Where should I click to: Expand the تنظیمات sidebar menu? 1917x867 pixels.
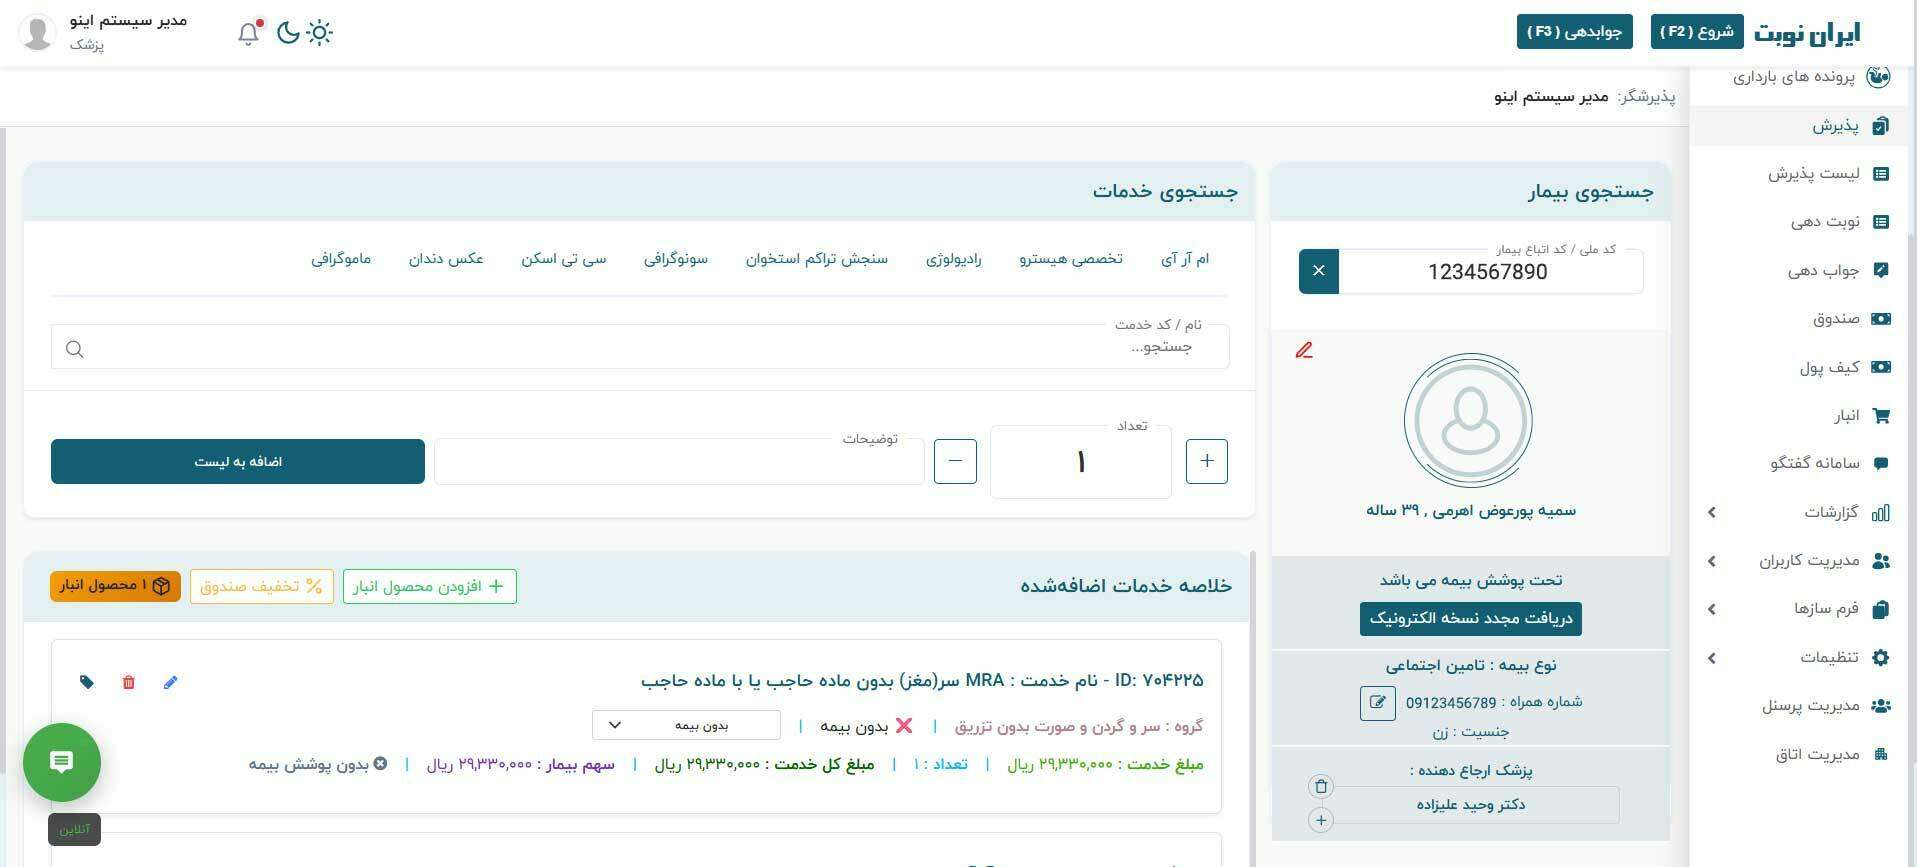click(x=1798, y=658)
